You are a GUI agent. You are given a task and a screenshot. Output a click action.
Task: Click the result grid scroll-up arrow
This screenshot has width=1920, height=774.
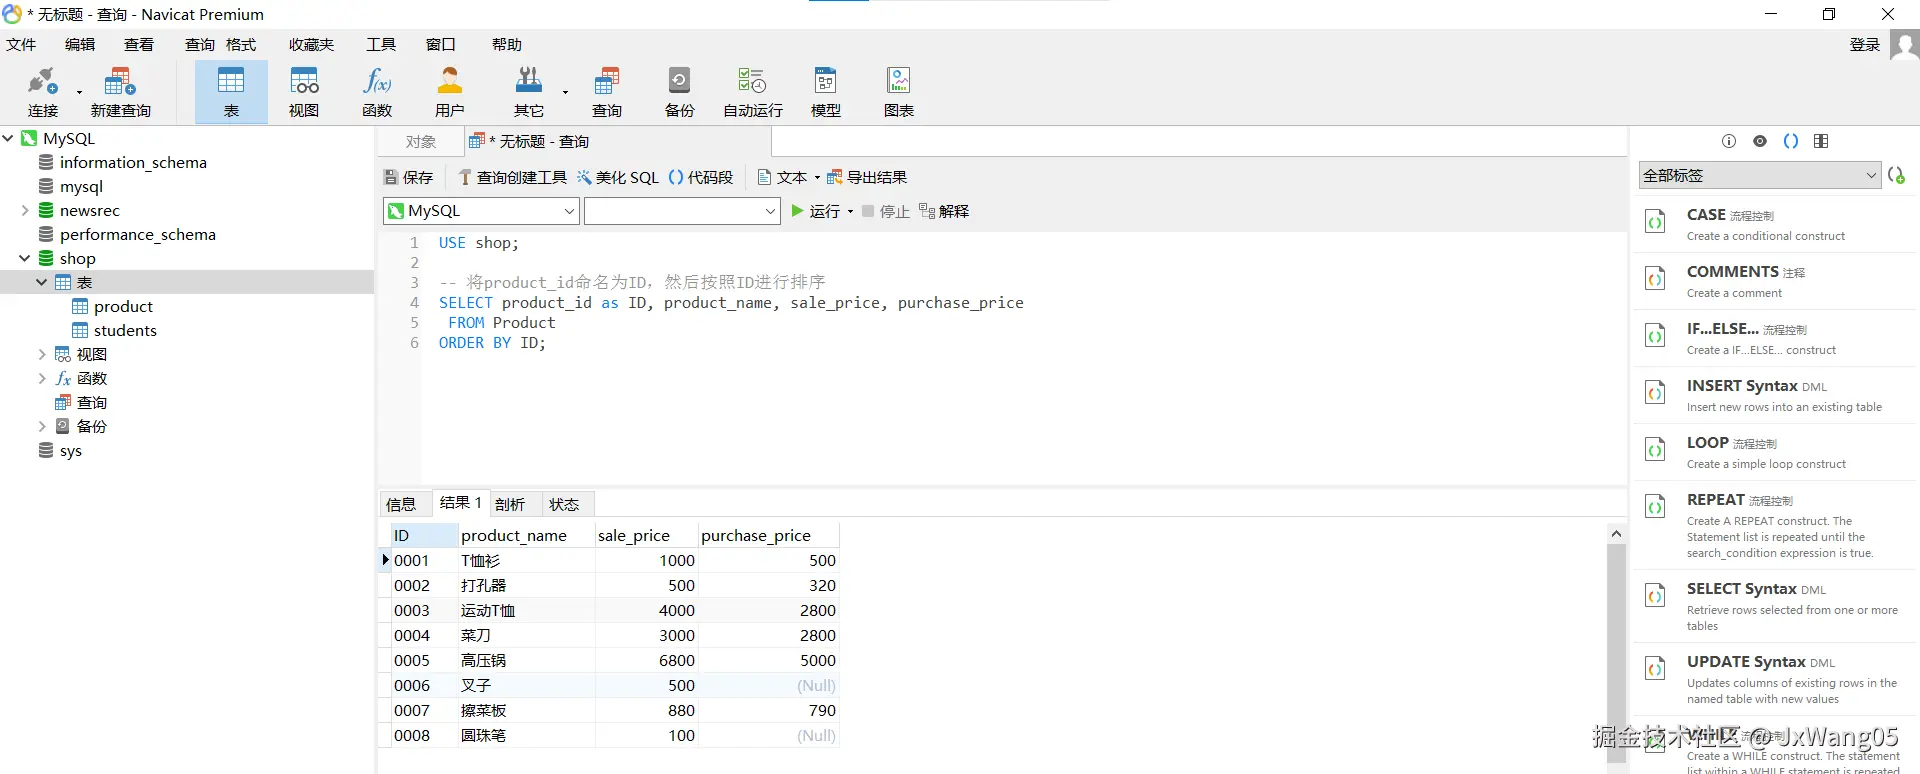point(1616,534)
